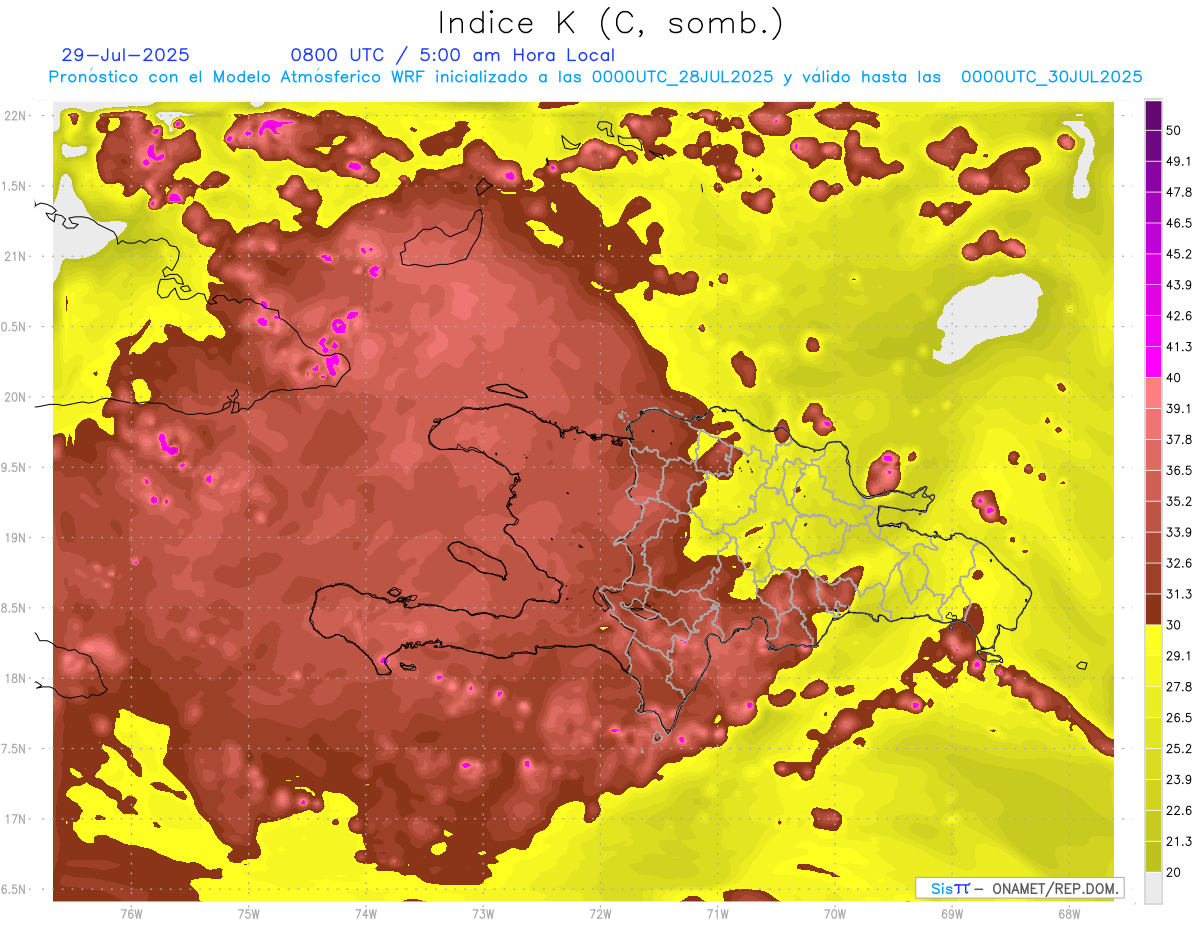Click the colorbar value '30'
Screen dimensions: 1200x927
point(1174,625)
